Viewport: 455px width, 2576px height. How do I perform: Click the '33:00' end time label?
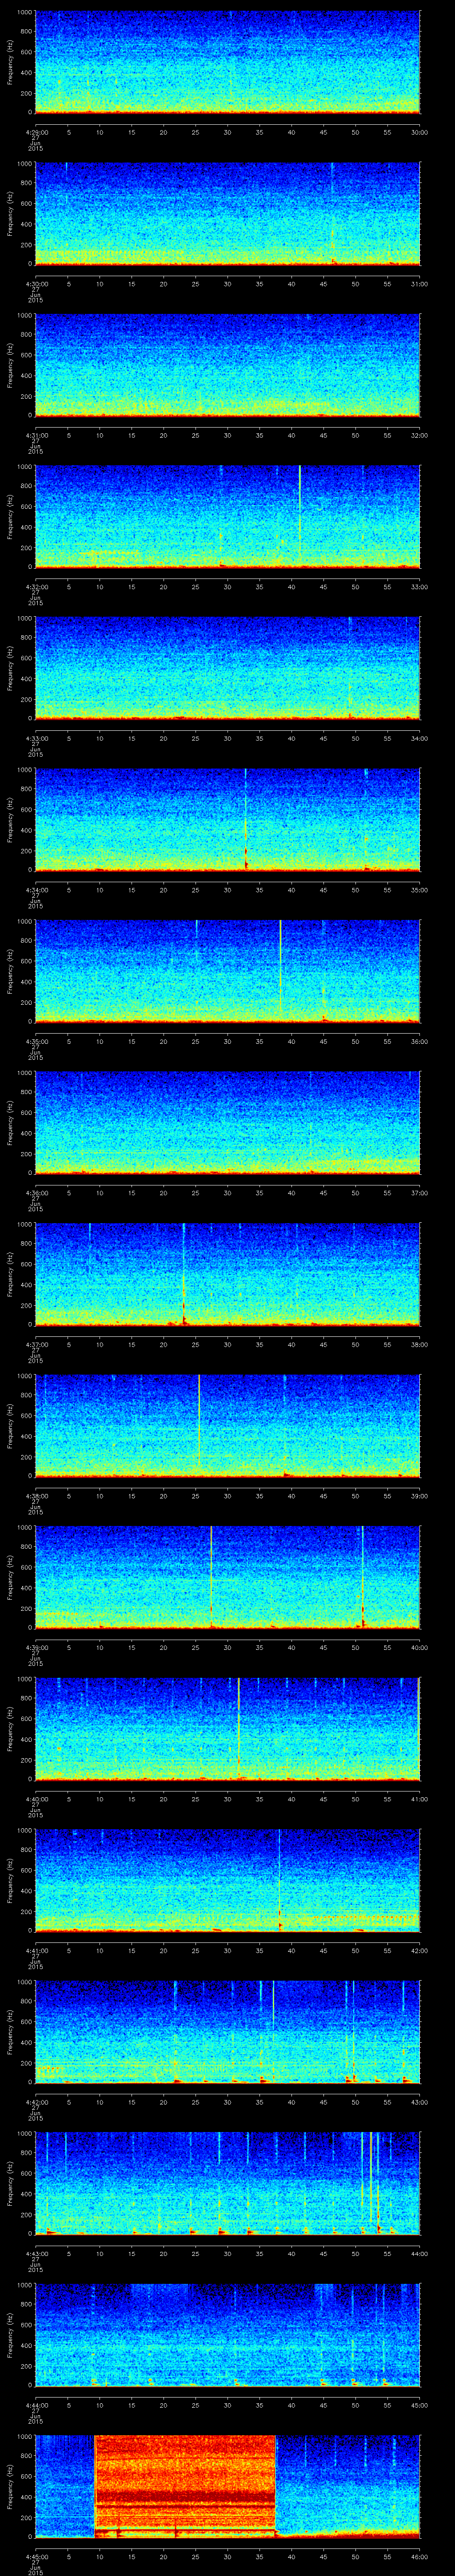pyautogui.click(x=419, y=586)
